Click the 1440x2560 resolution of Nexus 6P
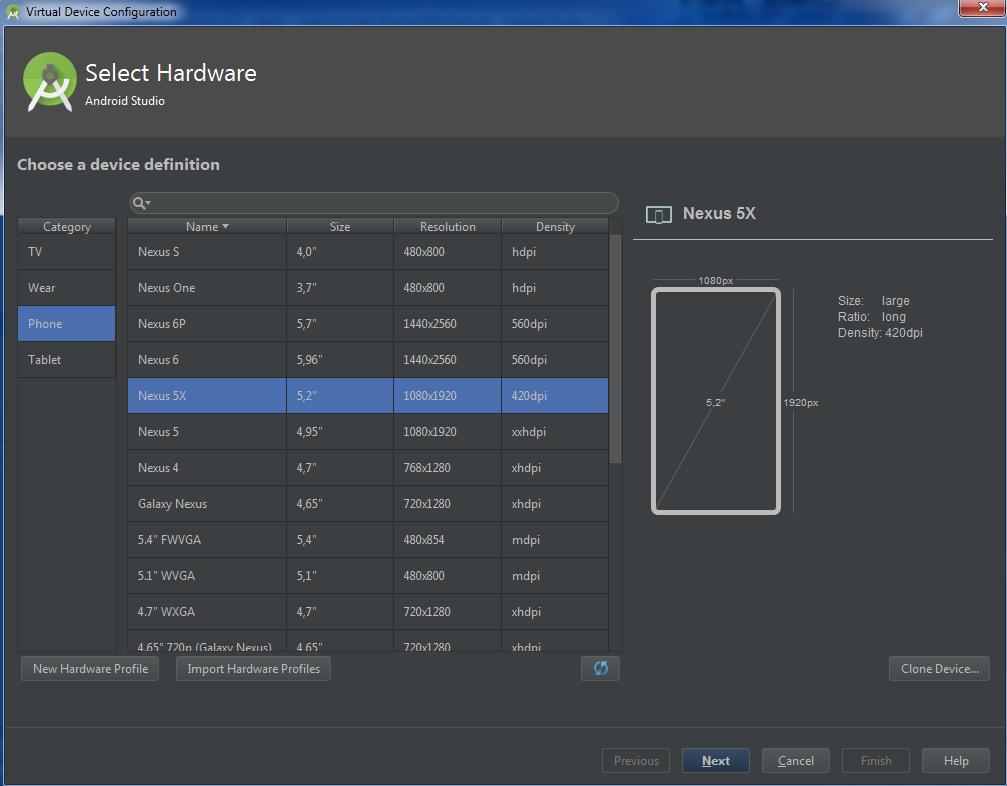1007x786 pixels. pos(447,324)
